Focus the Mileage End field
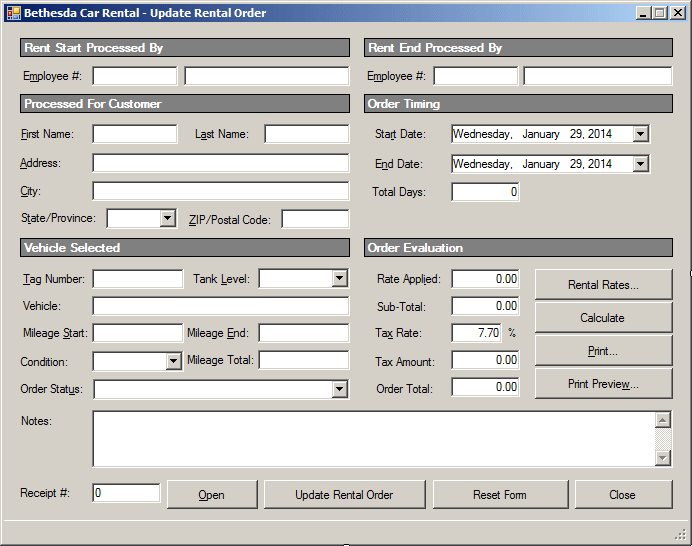This screenshot has width=692, height=546. click(304, 333)
